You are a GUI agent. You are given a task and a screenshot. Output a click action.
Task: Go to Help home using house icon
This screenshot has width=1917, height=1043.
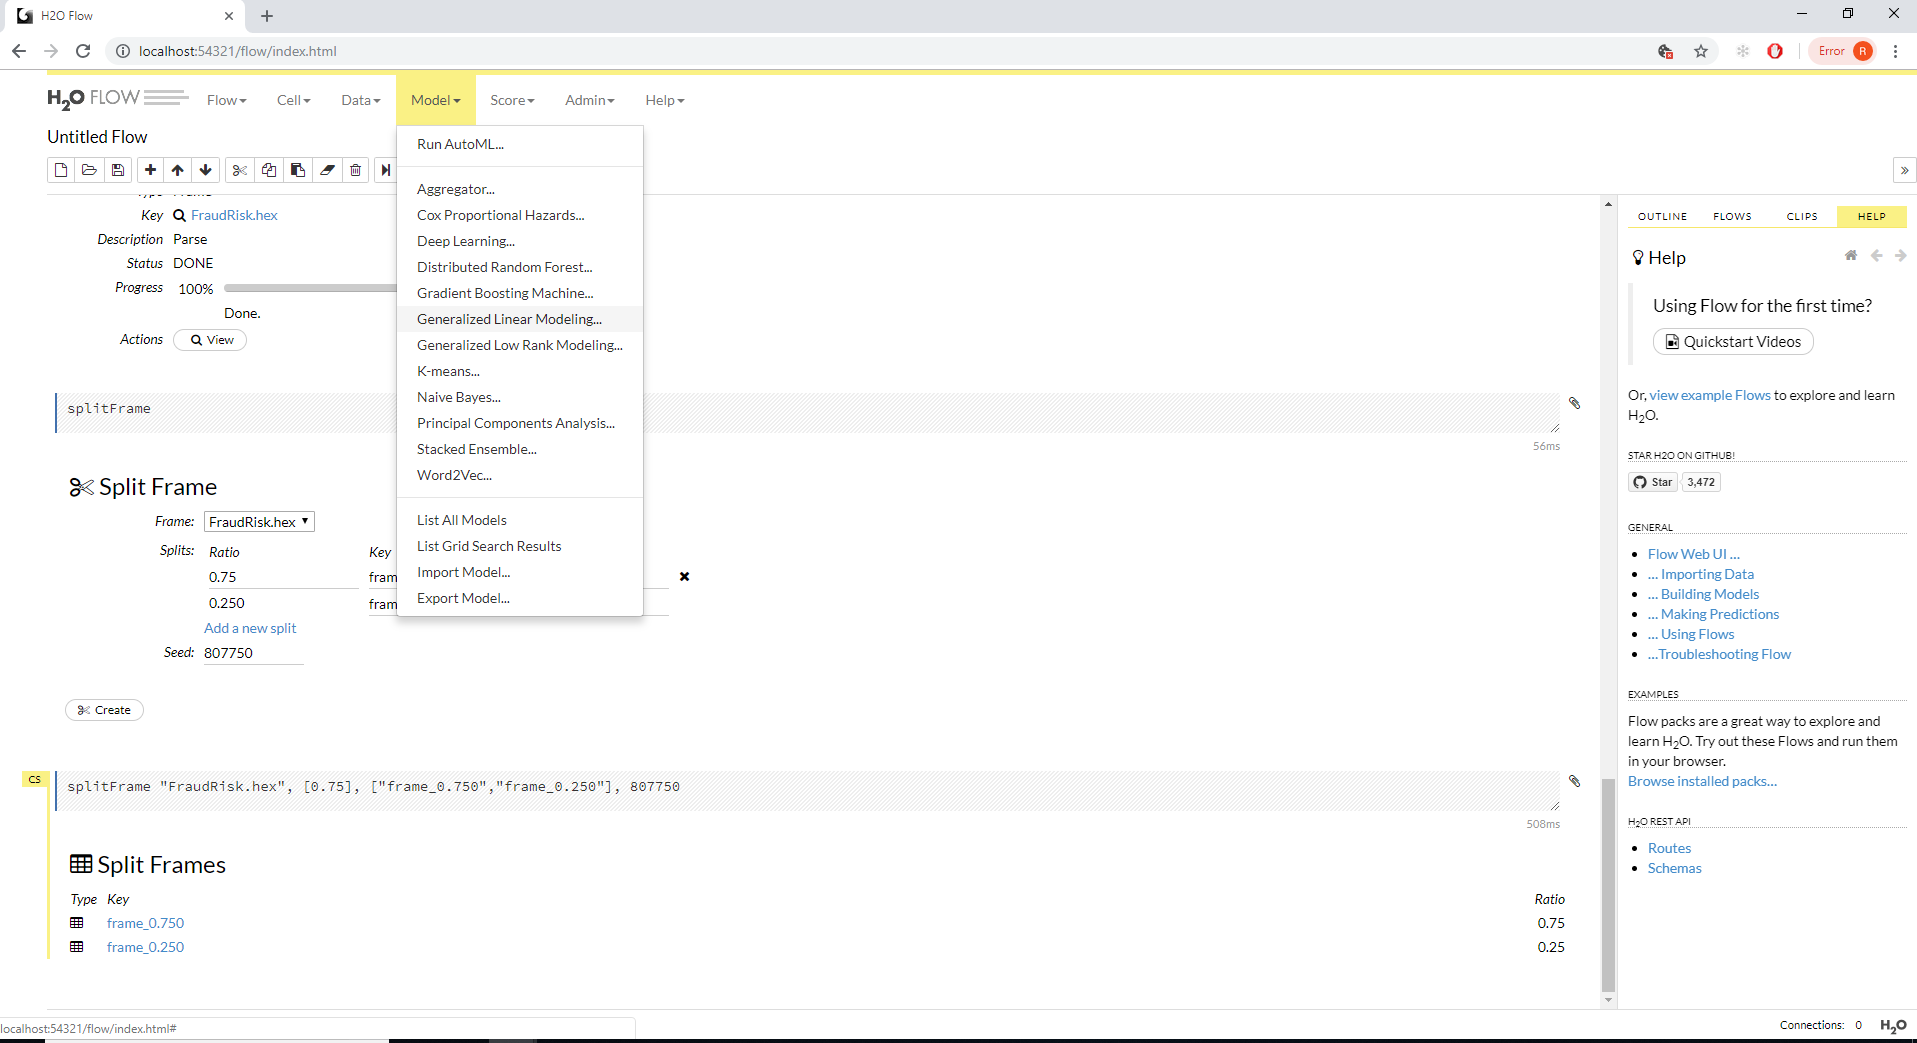click(x=1851, y=256)
